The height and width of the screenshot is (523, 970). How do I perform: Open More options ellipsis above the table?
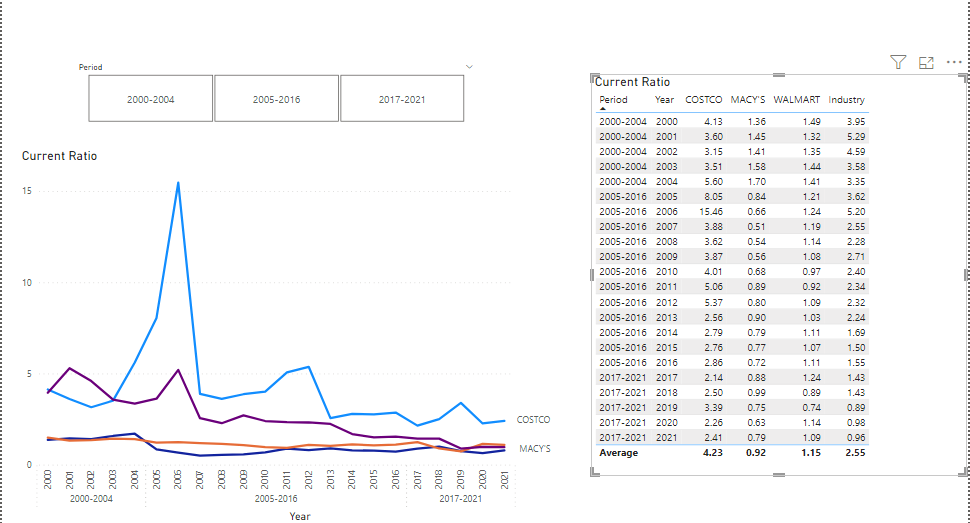pos(954,62)
